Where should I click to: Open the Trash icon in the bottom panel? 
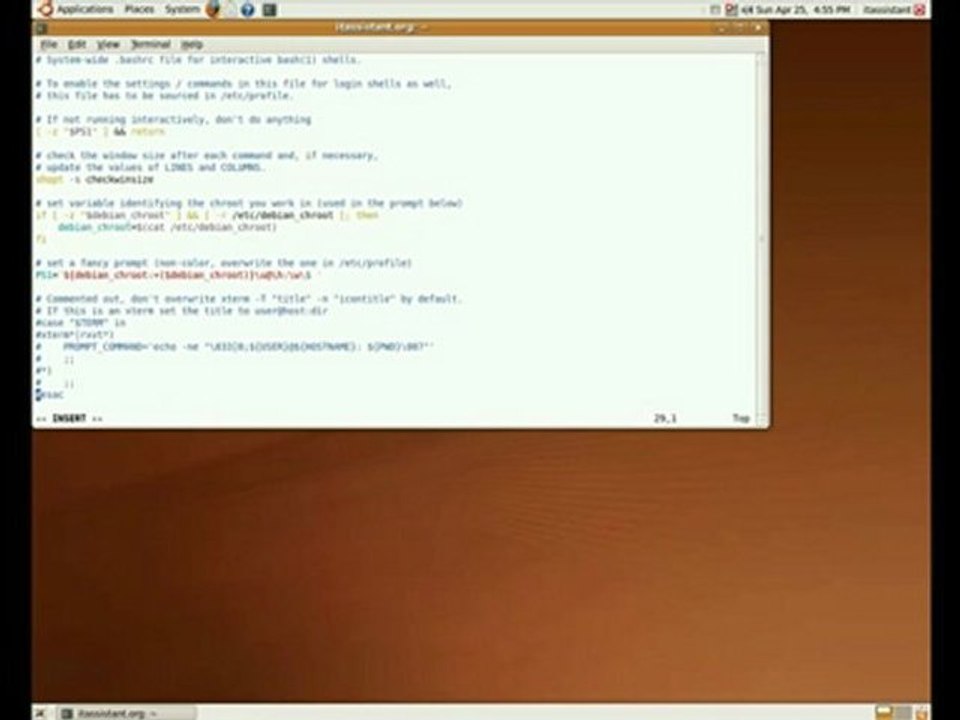tap(921, 713)
